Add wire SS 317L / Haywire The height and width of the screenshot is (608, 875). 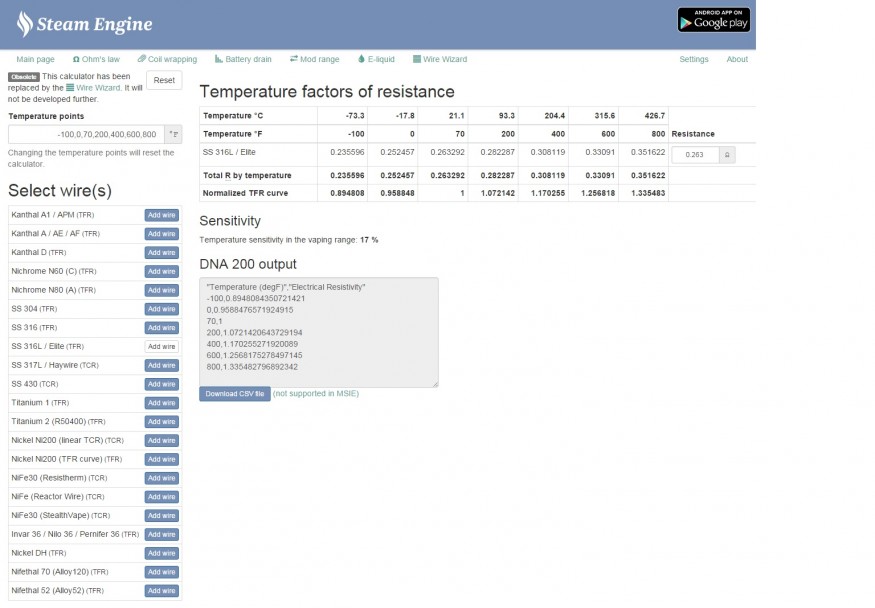point(162,365)
